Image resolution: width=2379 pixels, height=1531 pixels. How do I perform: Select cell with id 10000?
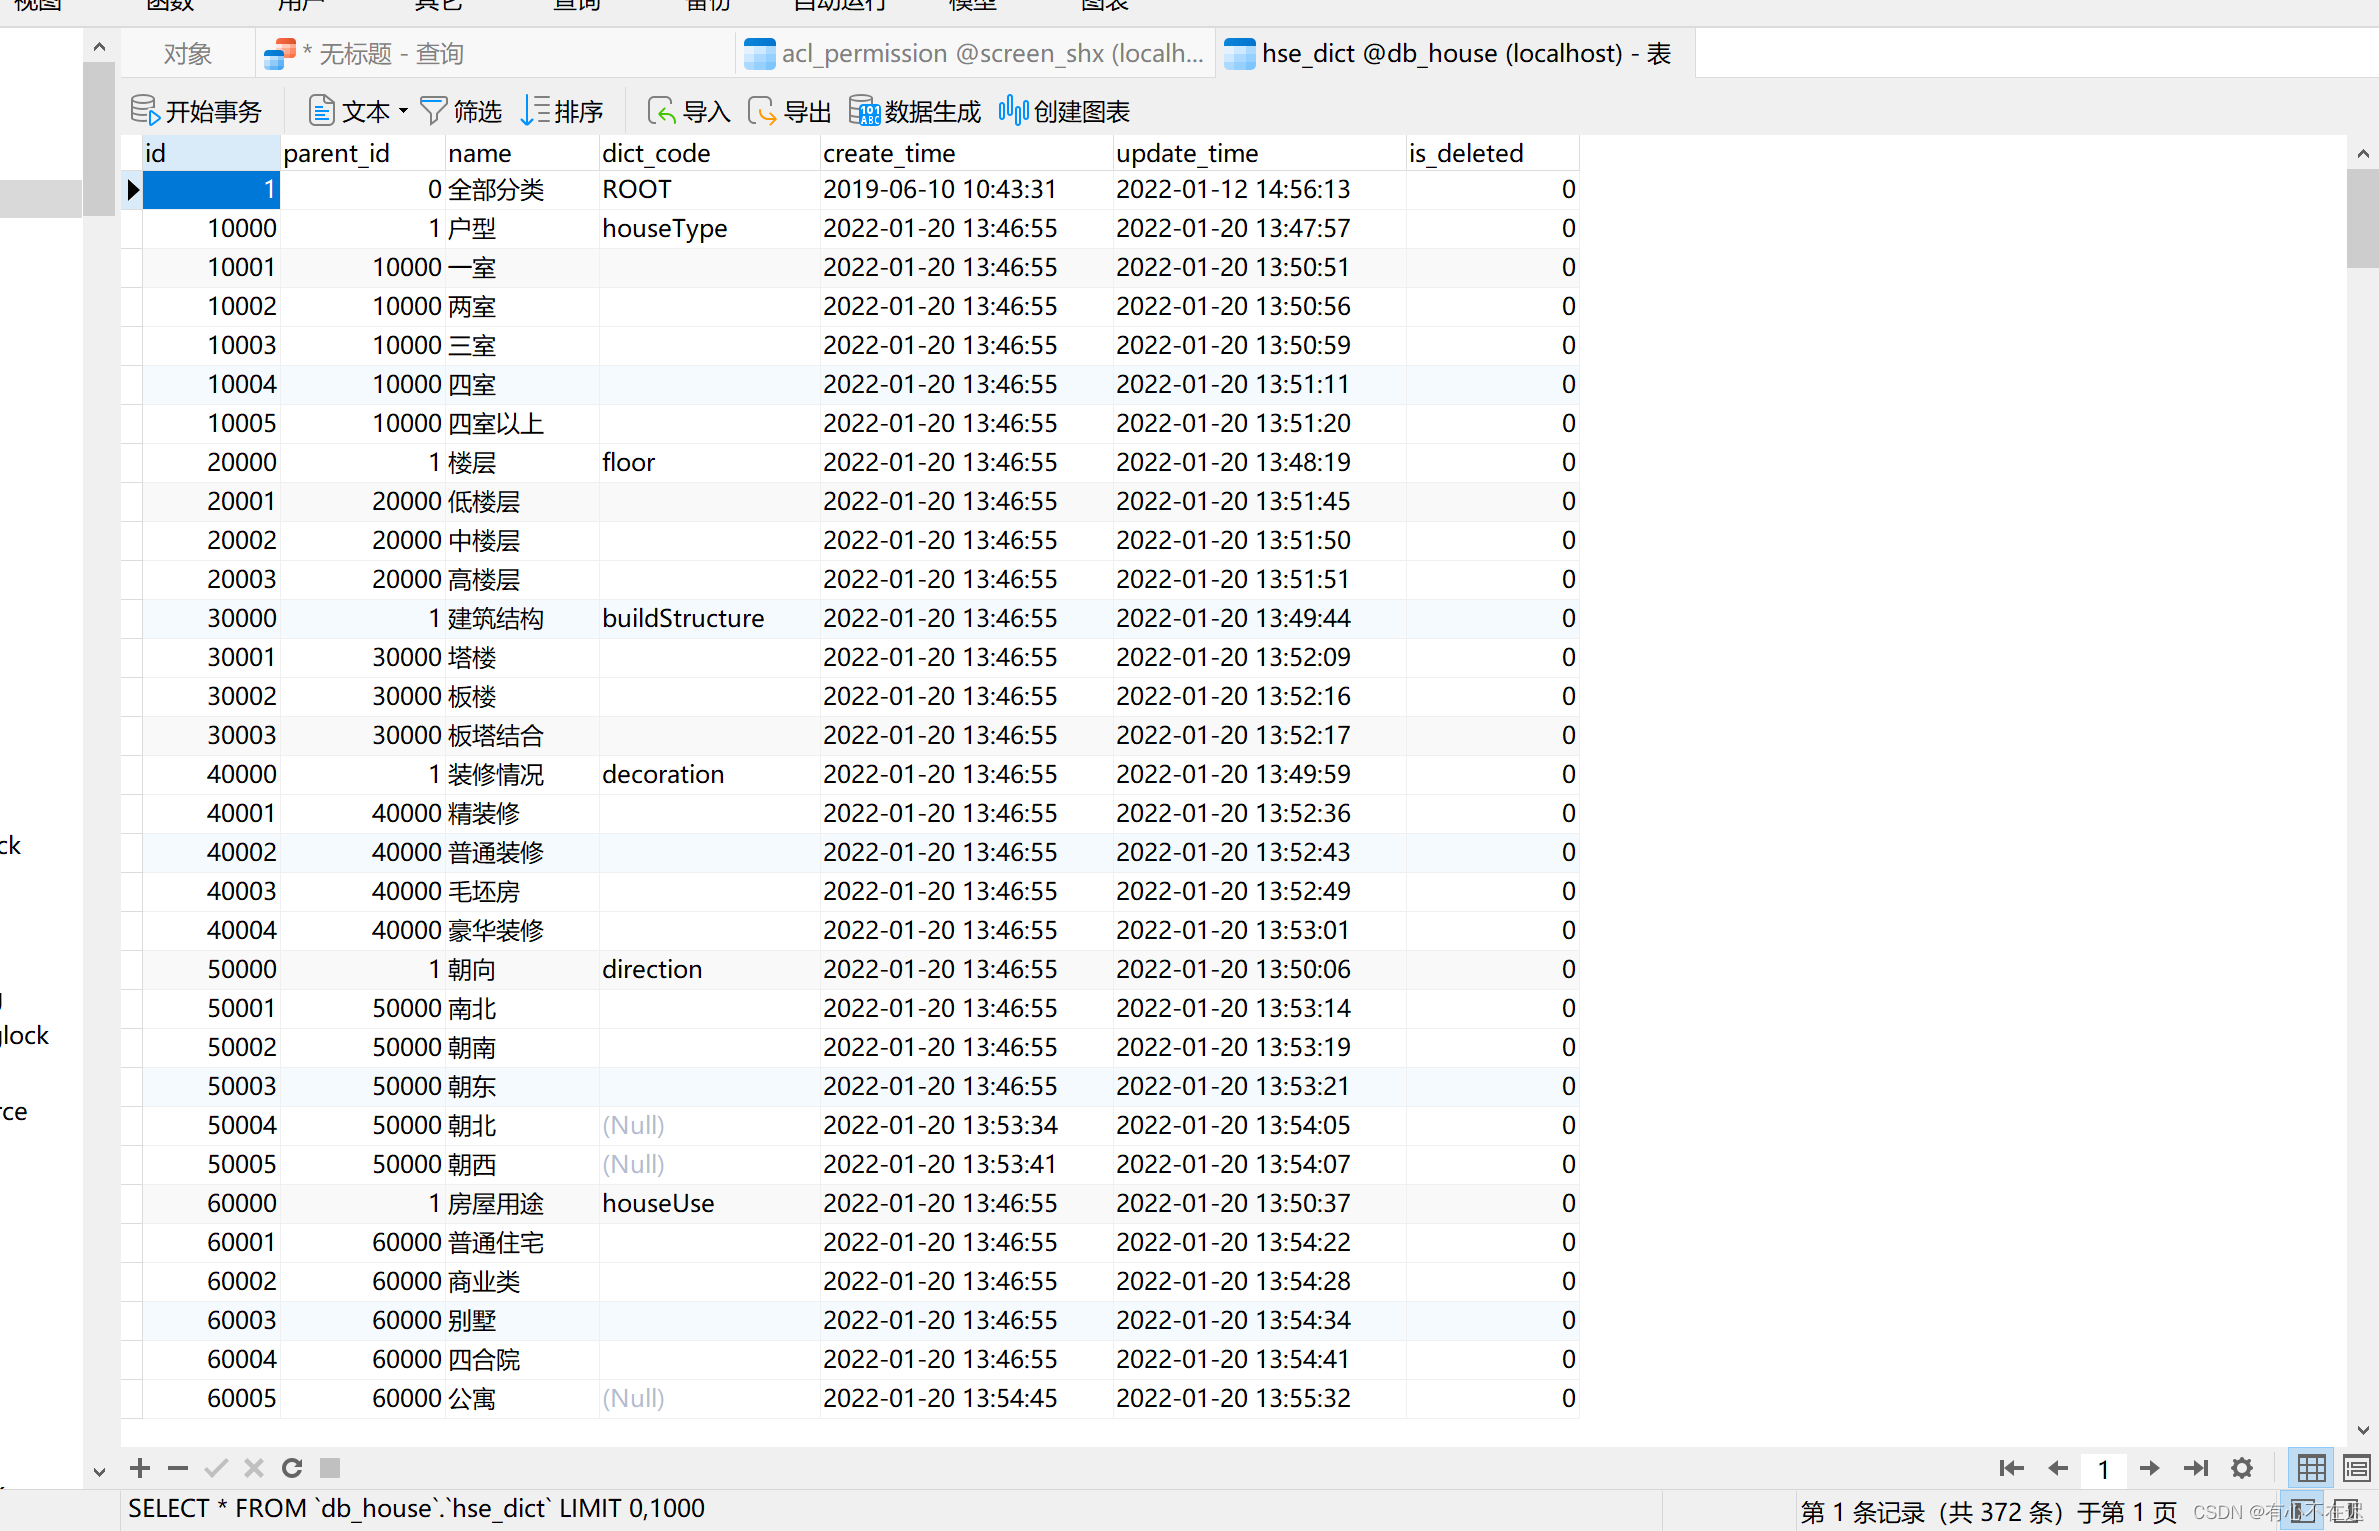click(211, 228)
